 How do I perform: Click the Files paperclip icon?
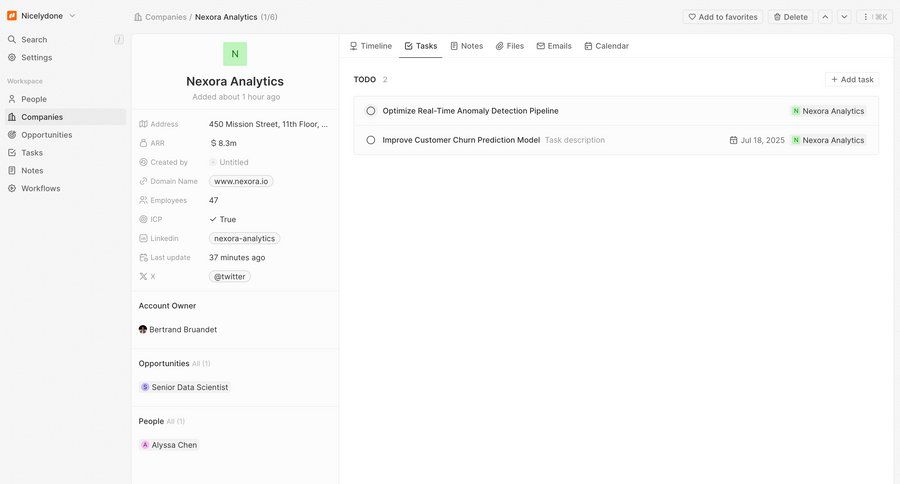[x=499, y=46]
